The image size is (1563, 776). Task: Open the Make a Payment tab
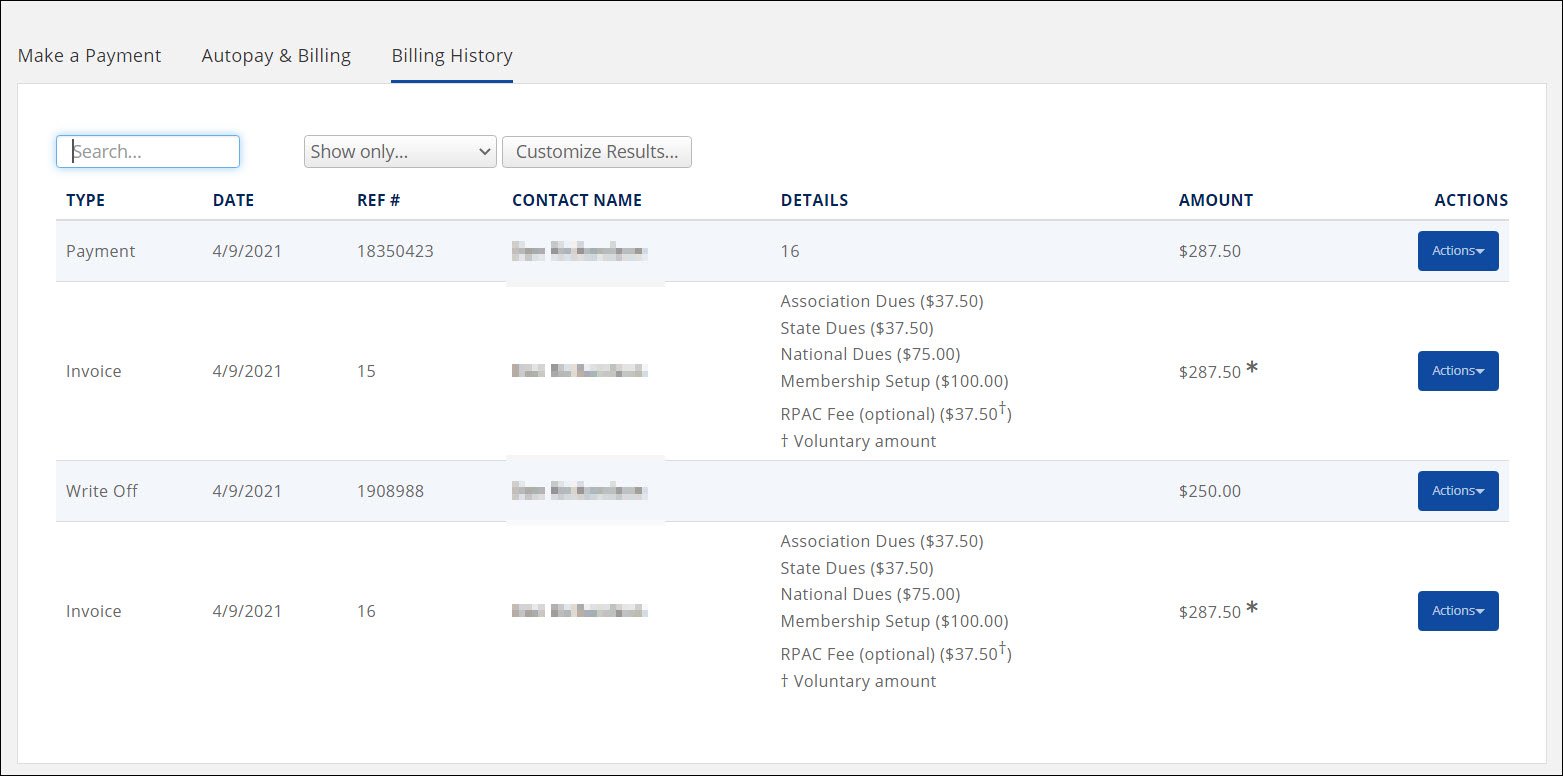pyautogui.click(x=89, y=56)
